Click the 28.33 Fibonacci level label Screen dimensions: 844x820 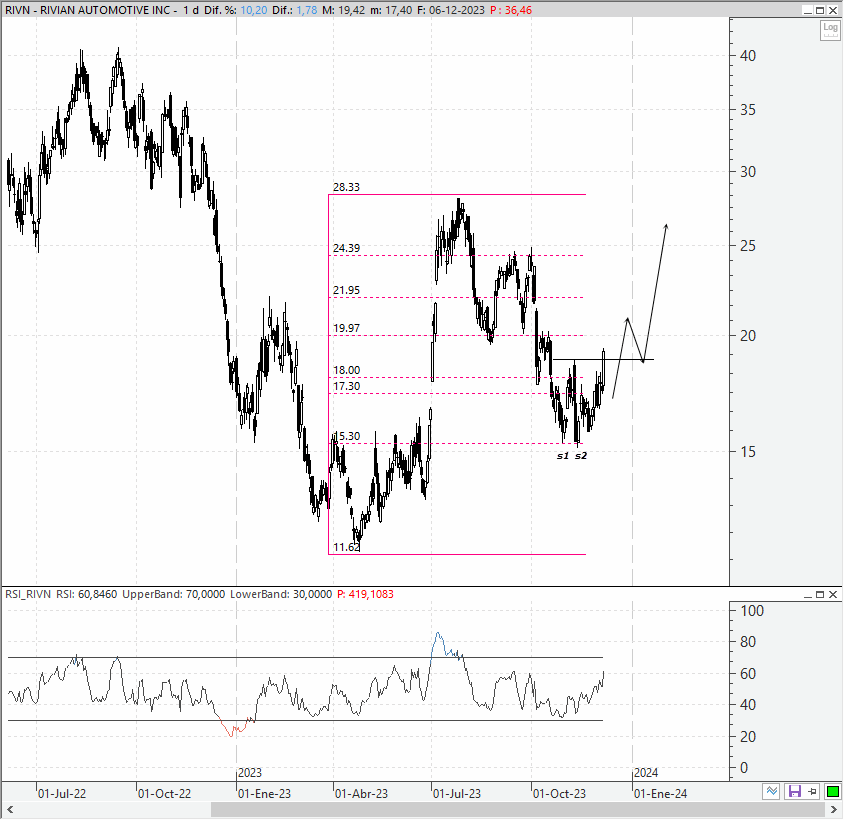click(x=346, y=187)
